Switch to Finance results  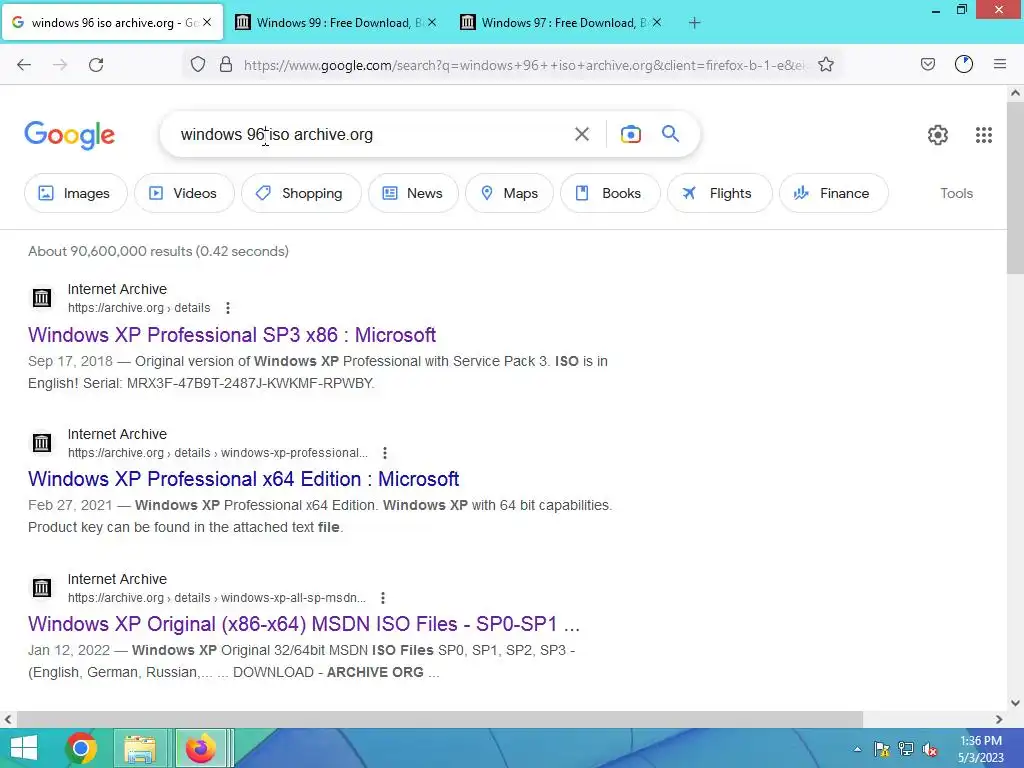833,193
